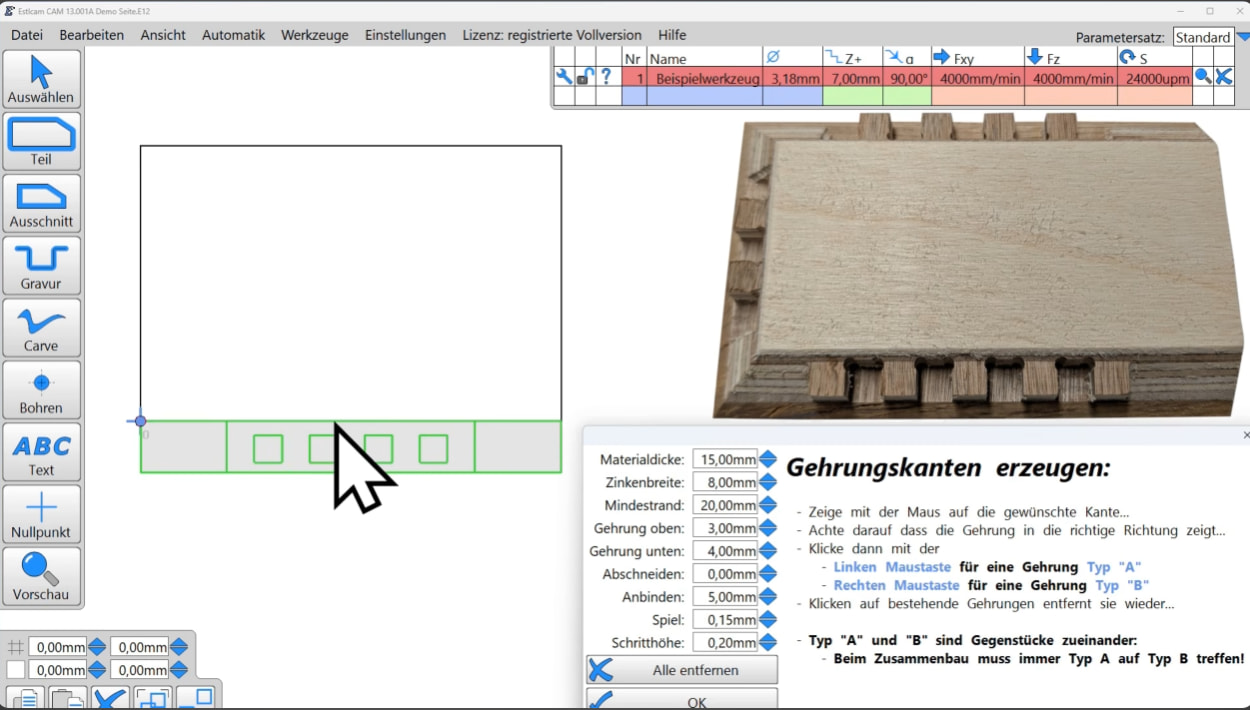Select the Auswählen pointer tool
Image resolution: width=1250 pixels, height=710 pixels.
[x=41, y=79]
